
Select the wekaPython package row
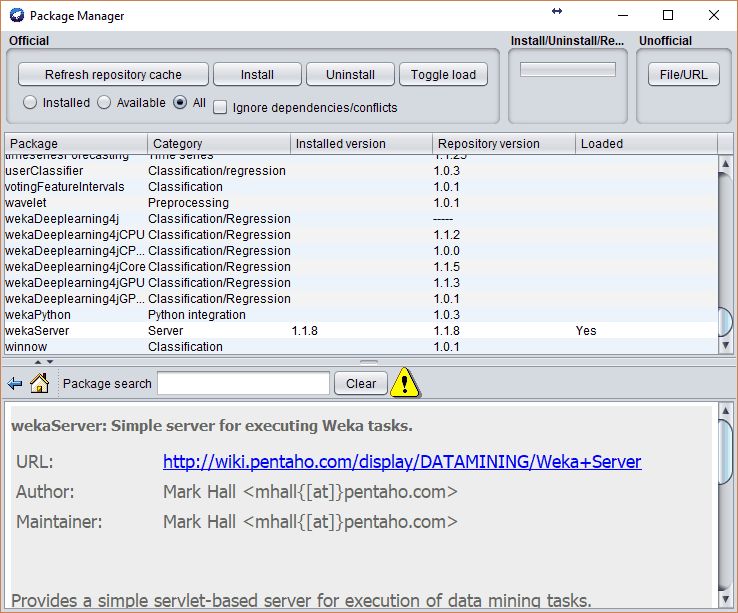(x=361, y=315)
